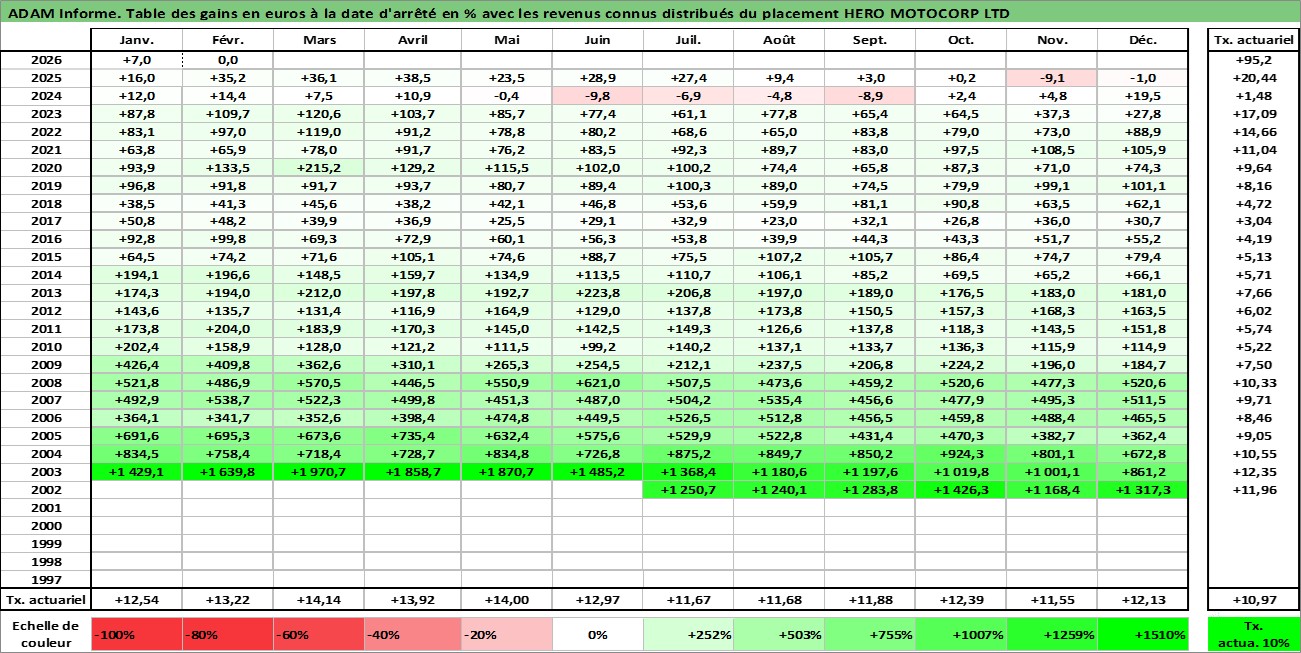Image resolution: width=1301 pixels, height=653 pixels.
Task: Select the Mars column header
Action: point(319,40)
